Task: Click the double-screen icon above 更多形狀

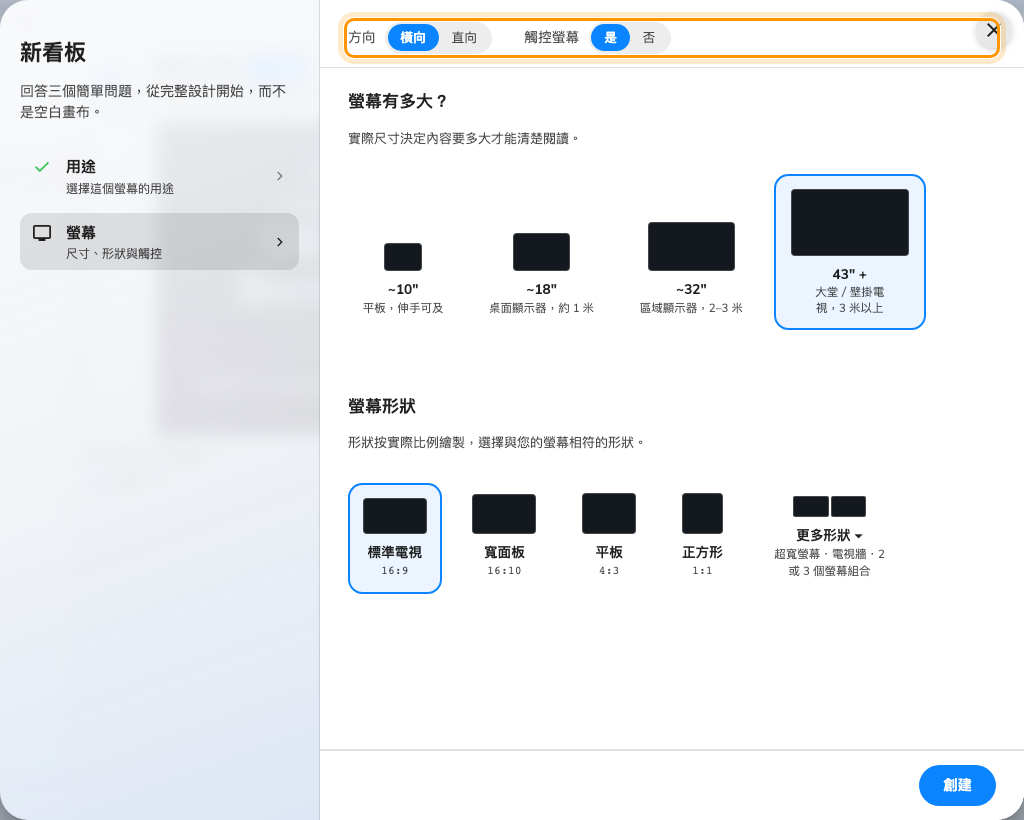Action: [x=829, y=507]
